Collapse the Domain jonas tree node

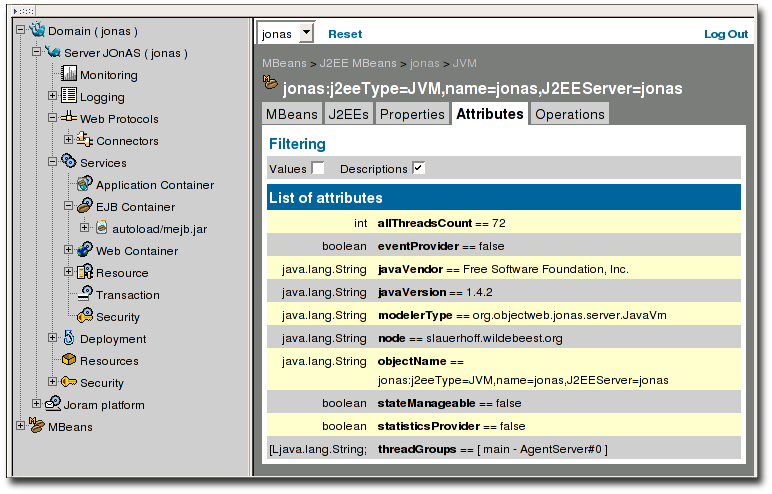21,30
